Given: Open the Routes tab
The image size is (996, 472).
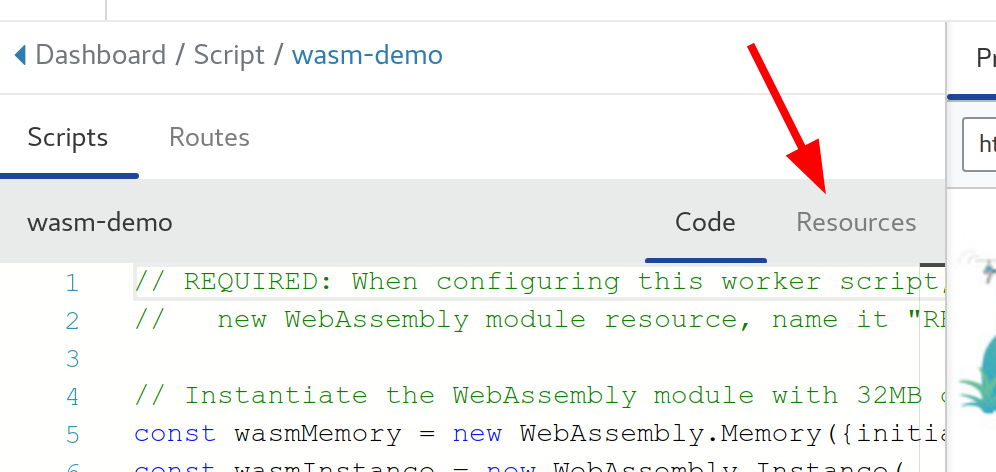Looking at the screenshot, I should click(209, 137).
